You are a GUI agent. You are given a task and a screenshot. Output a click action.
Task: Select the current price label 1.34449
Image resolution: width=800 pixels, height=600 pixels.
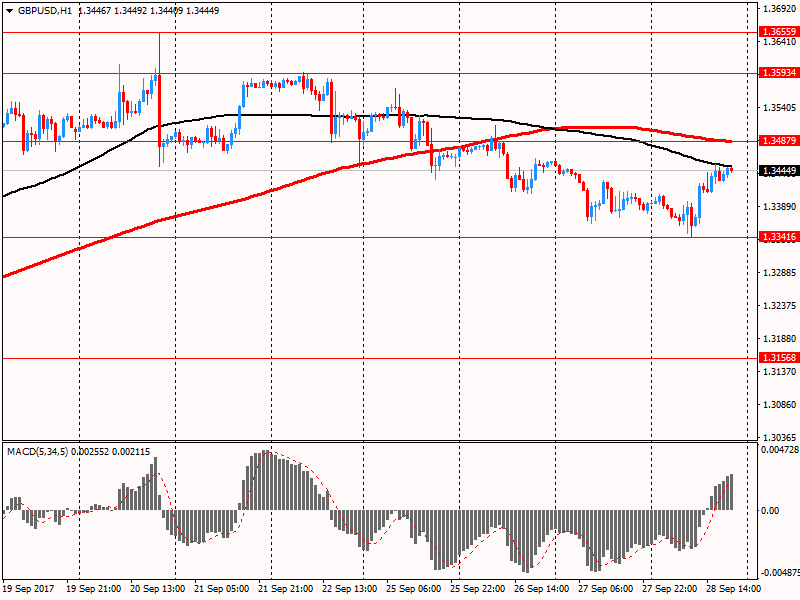pos(779,170)
